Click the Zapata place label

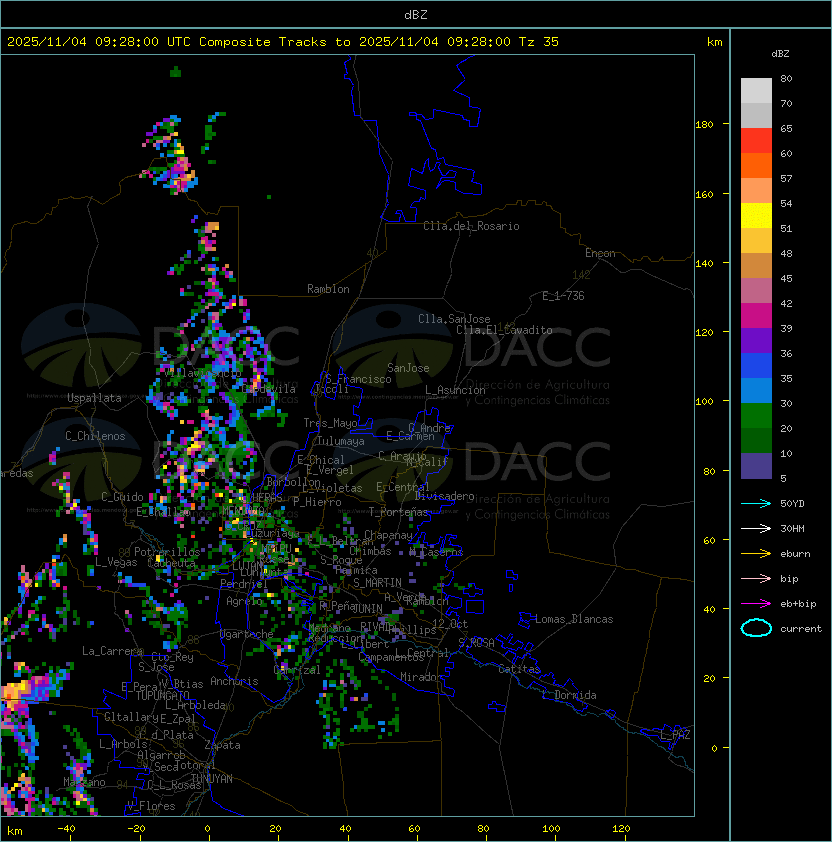[222, 745]
